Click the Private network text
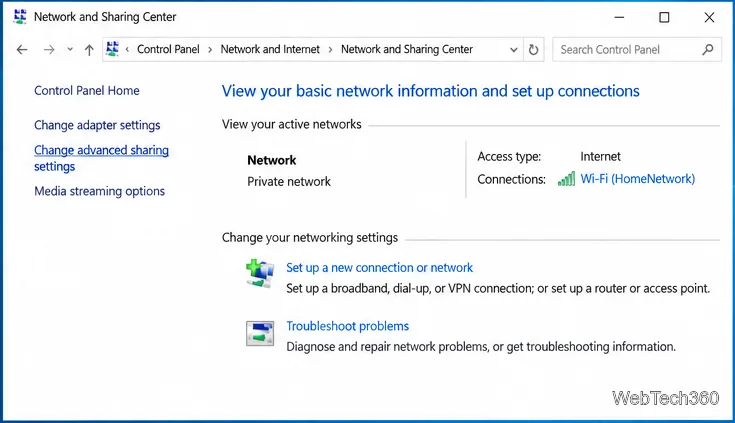The height and width of the screenshot is (423, 735). coord(289,181)
